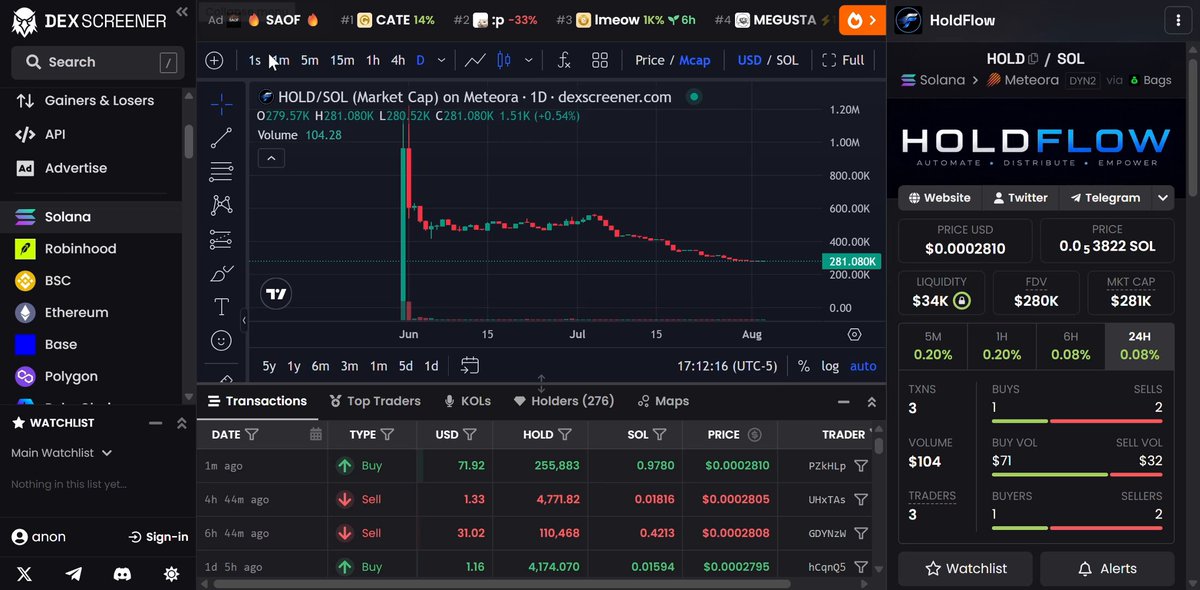Focus the Search input field

click(97, 62)
